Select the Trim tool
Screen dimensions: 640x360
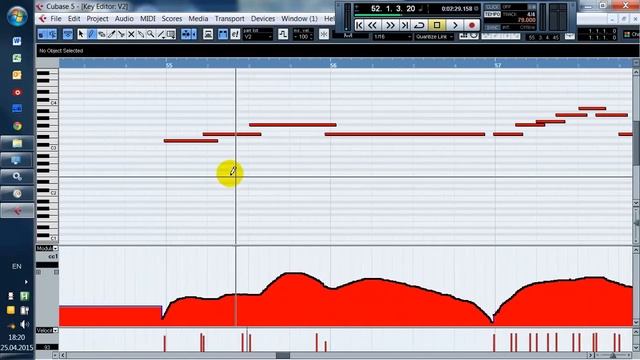[x=111, y=34]
